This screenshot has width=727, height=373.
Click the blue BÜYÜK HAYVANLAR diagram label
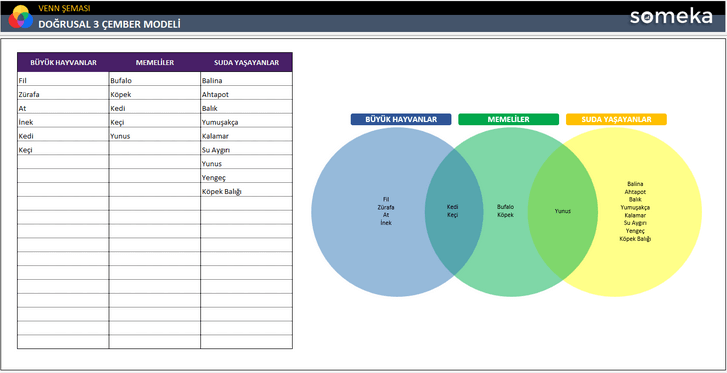click(x=401, y=119)
